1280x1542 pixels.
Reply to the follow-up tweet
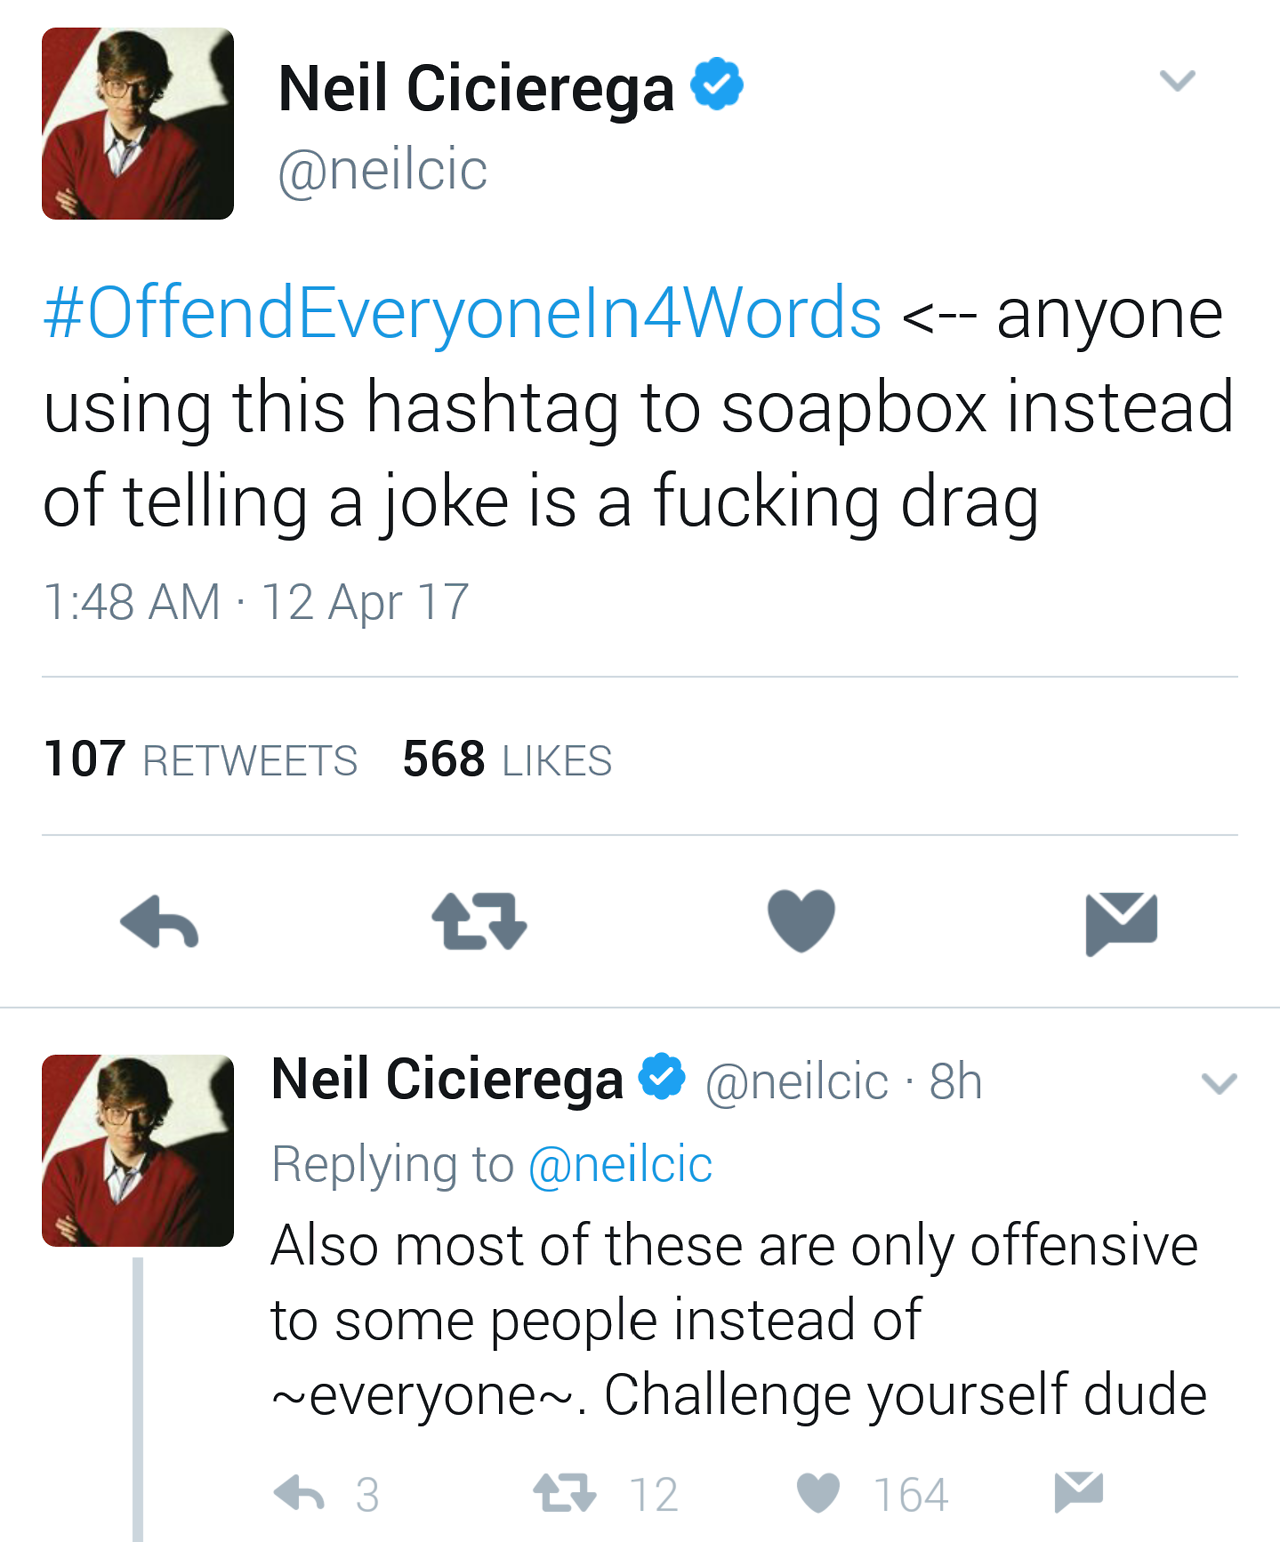299,1493
